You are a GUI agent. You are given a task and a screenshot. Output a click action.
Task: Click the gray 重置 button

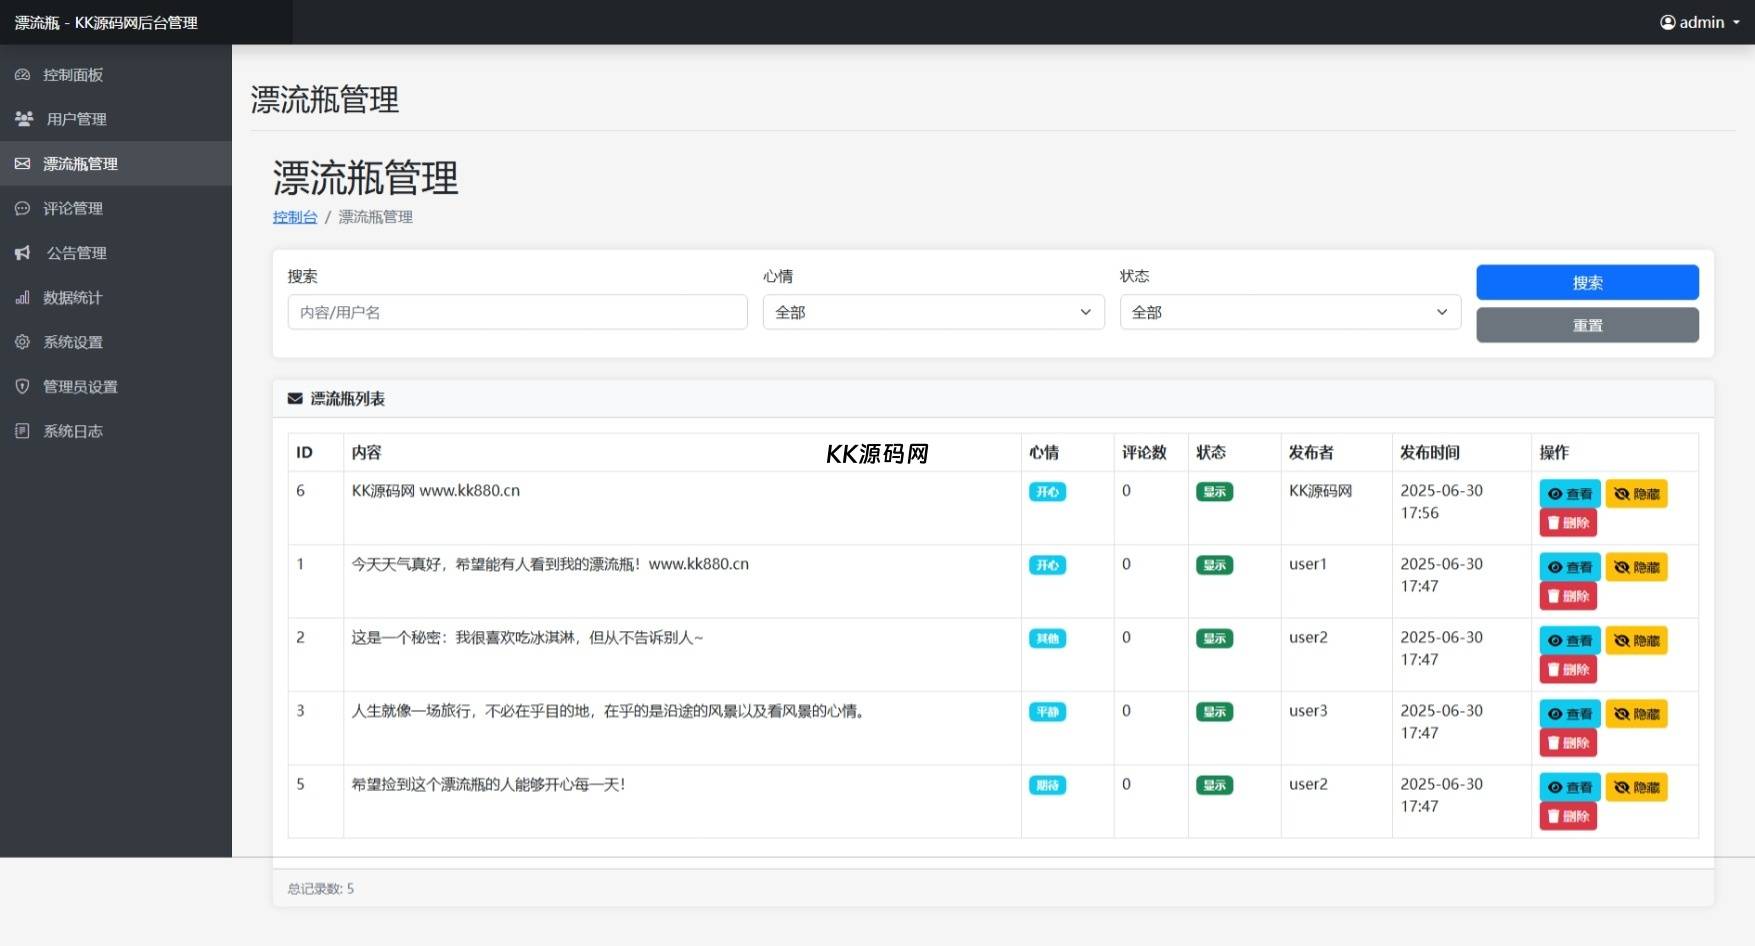[x=1587, y=325]
